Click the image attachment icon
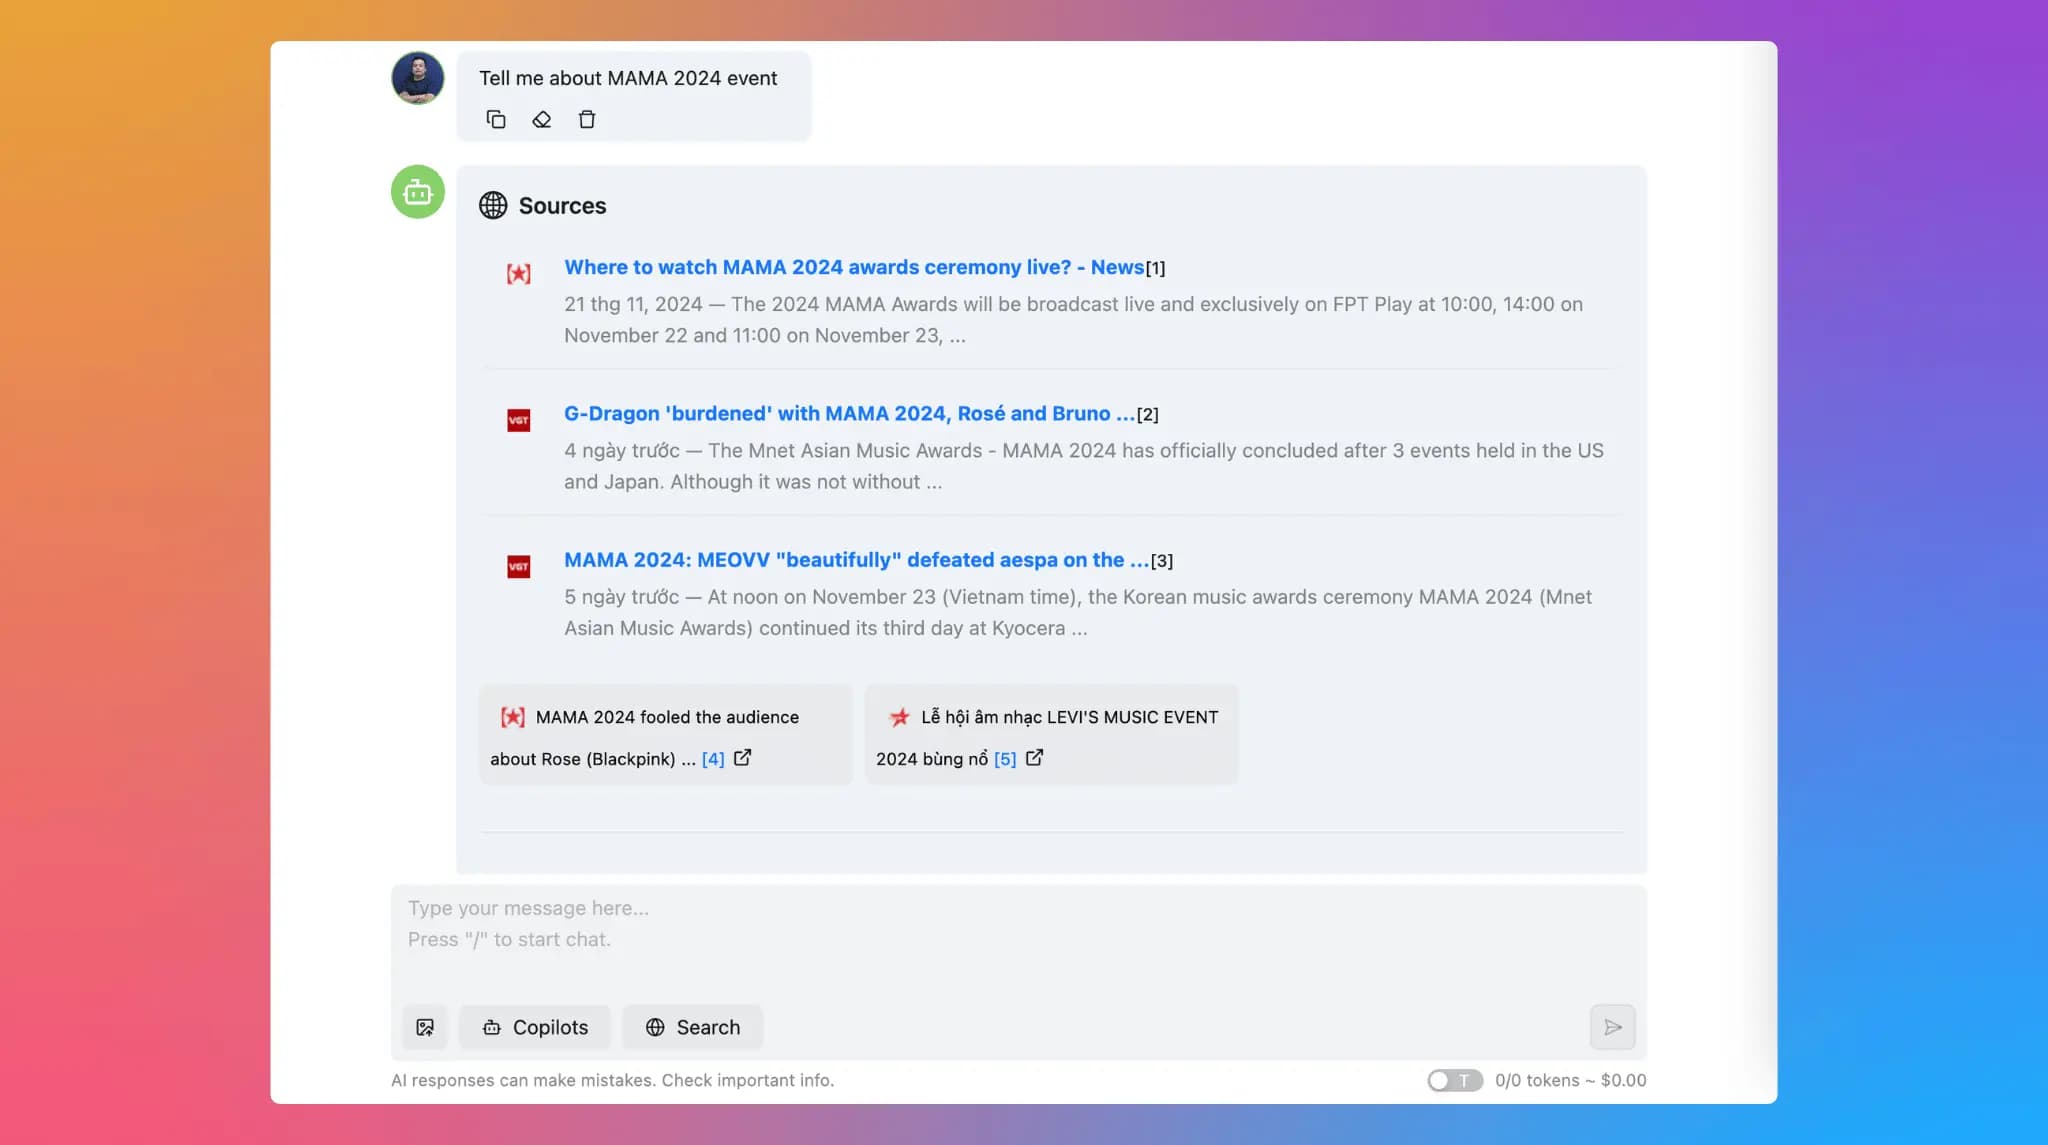 [425, 1027]
